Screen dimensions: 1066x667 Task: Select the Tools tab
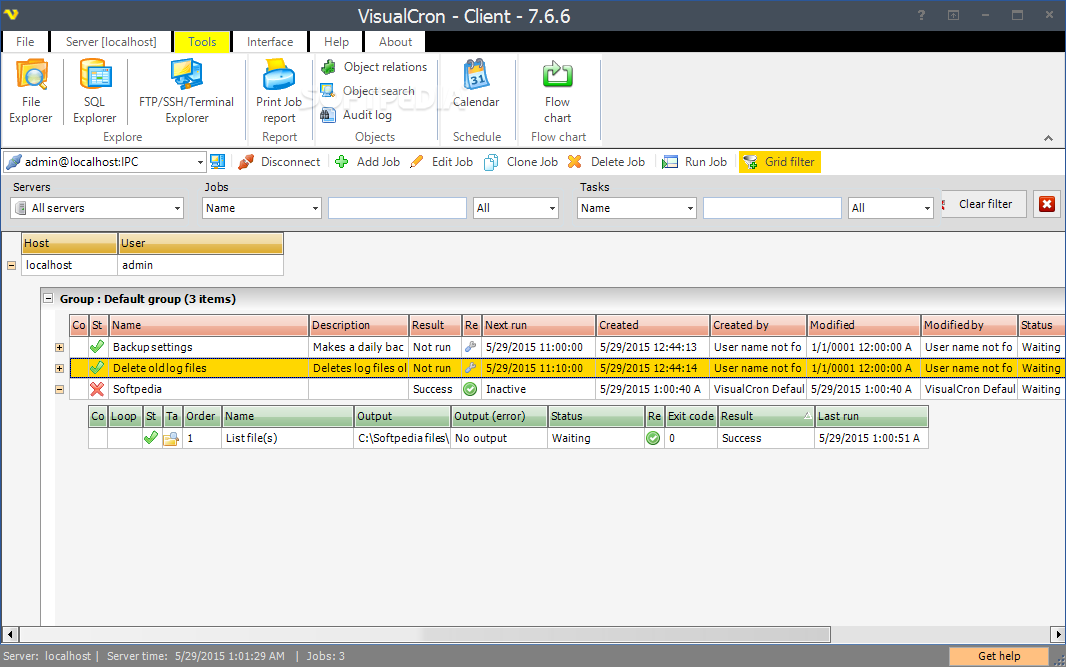pos(202,41)
